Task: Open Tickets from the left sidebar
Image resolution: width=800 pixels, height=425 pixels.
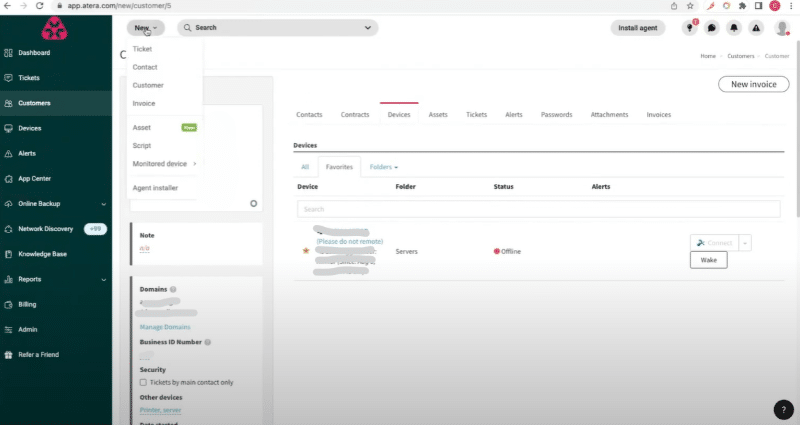Action: 29,78
